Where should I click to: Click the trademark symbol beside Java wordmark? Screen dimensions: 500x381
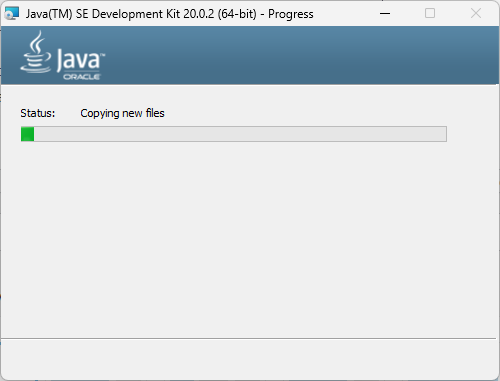click(103, 54)
